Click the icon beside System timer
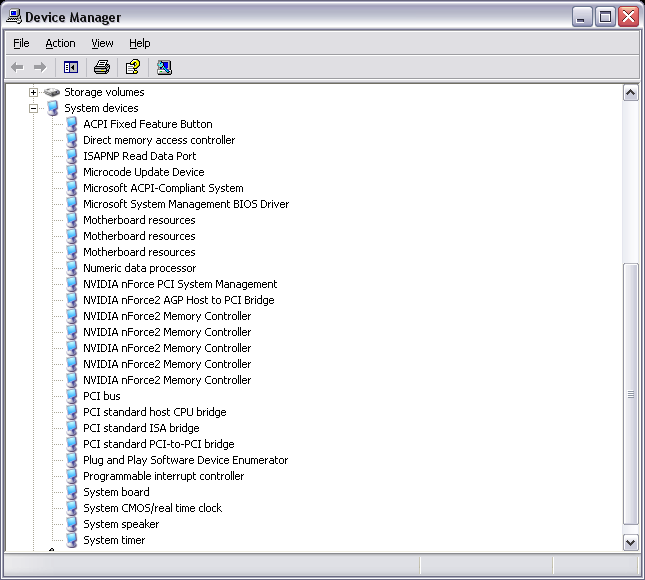 (x=71, y=540)
